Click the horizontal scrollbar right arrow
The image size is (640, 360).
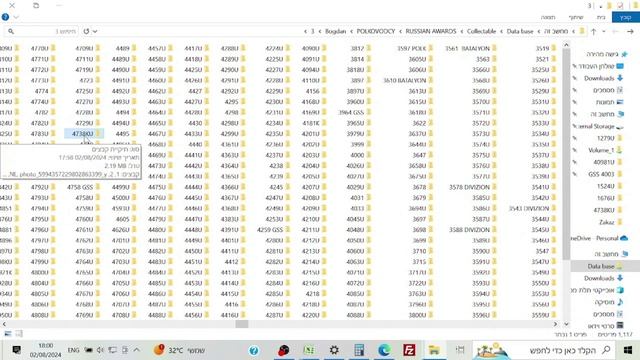[555, 324]
